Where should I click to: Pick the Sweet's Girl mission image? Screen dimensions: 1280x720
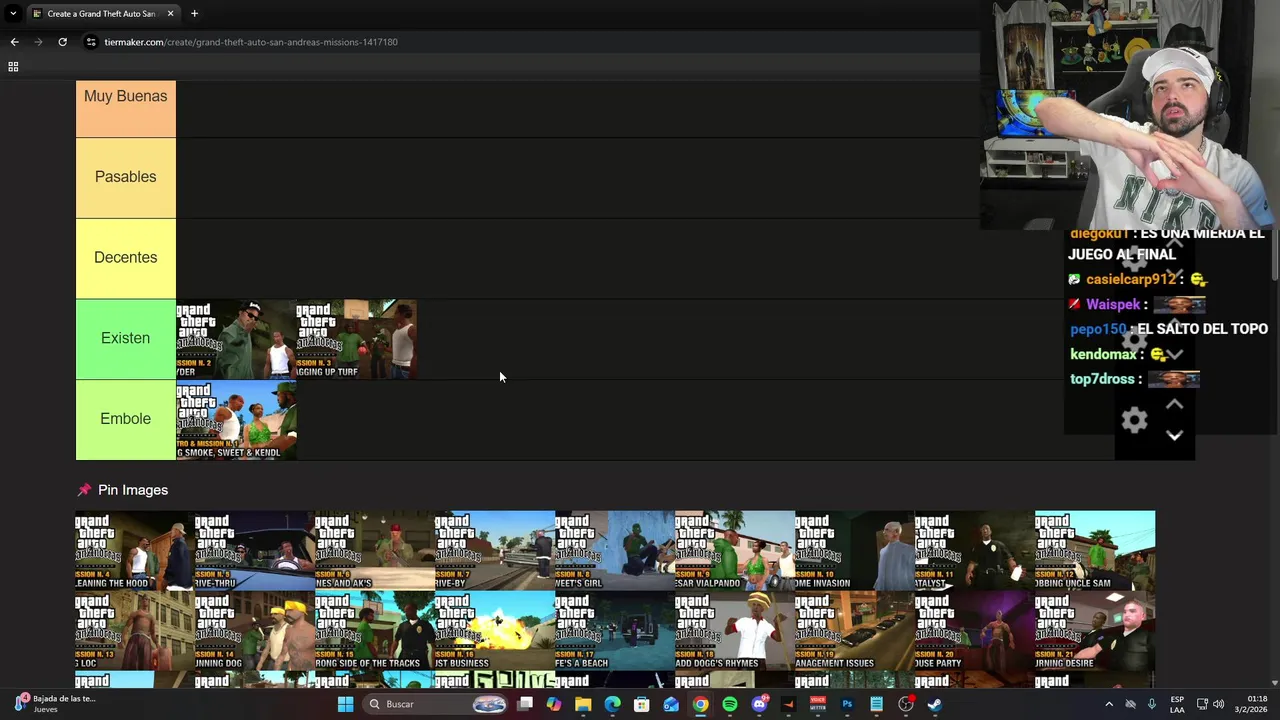coord(615,550)
